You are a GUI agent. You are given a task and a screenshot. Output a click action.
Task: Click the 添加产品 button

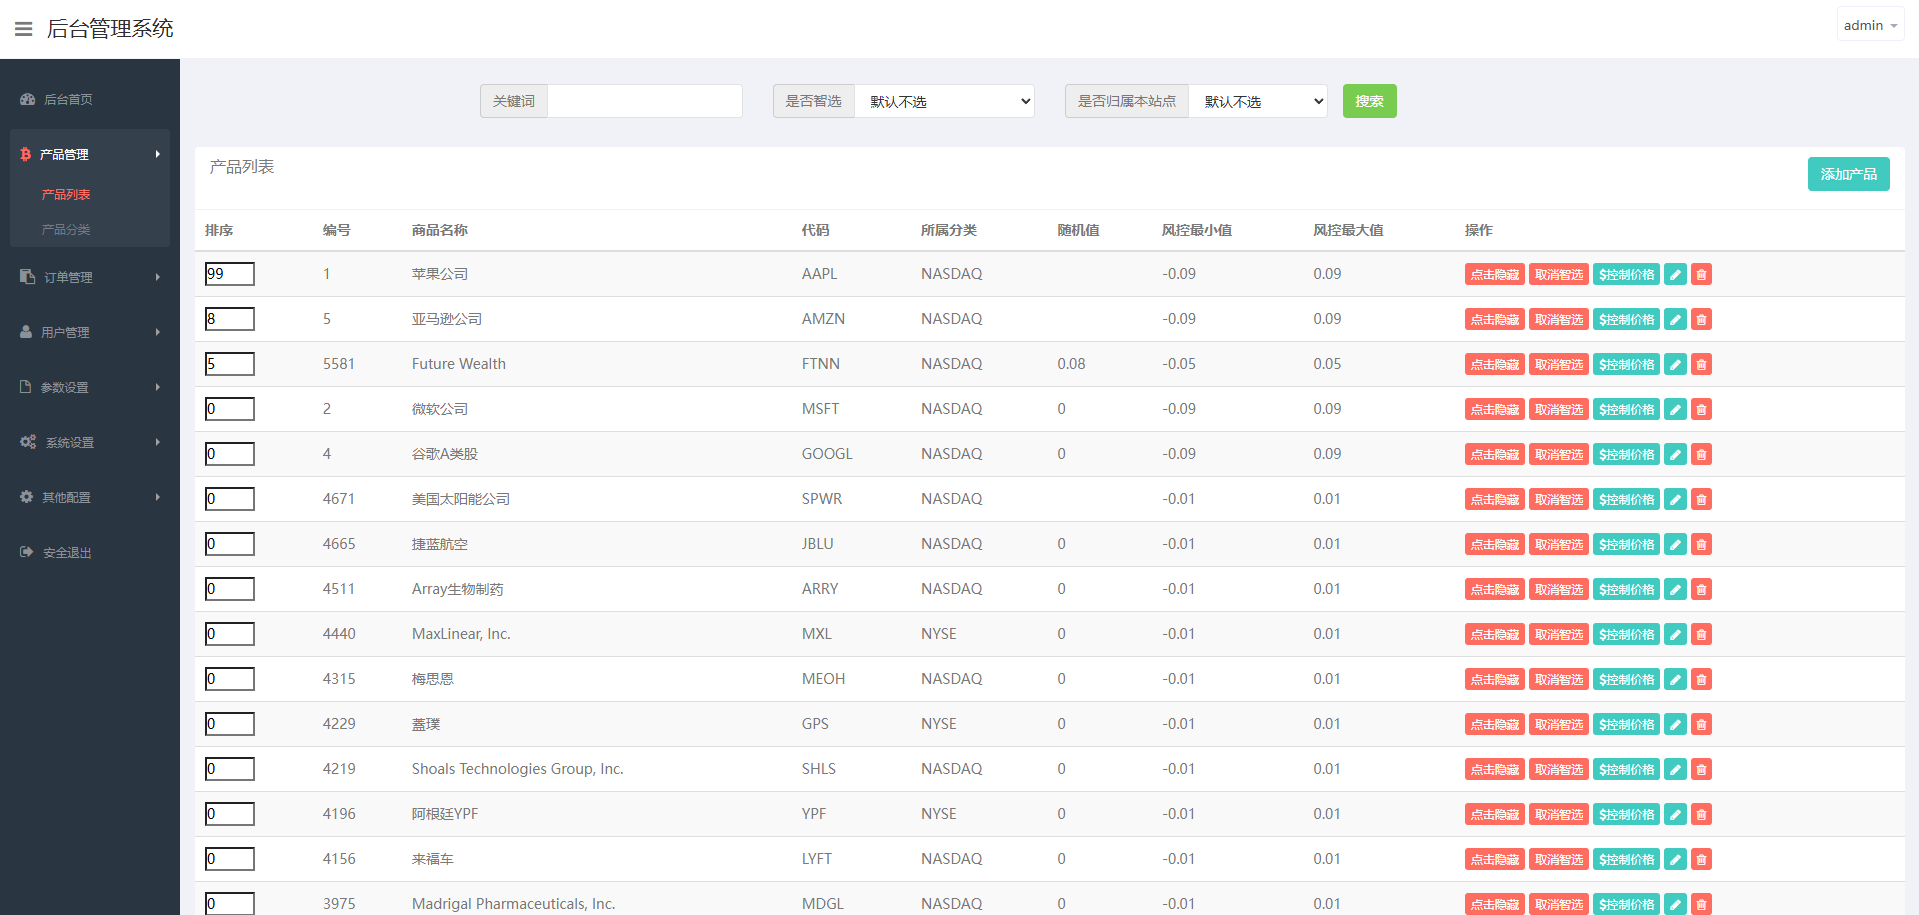pos(1847,174)
